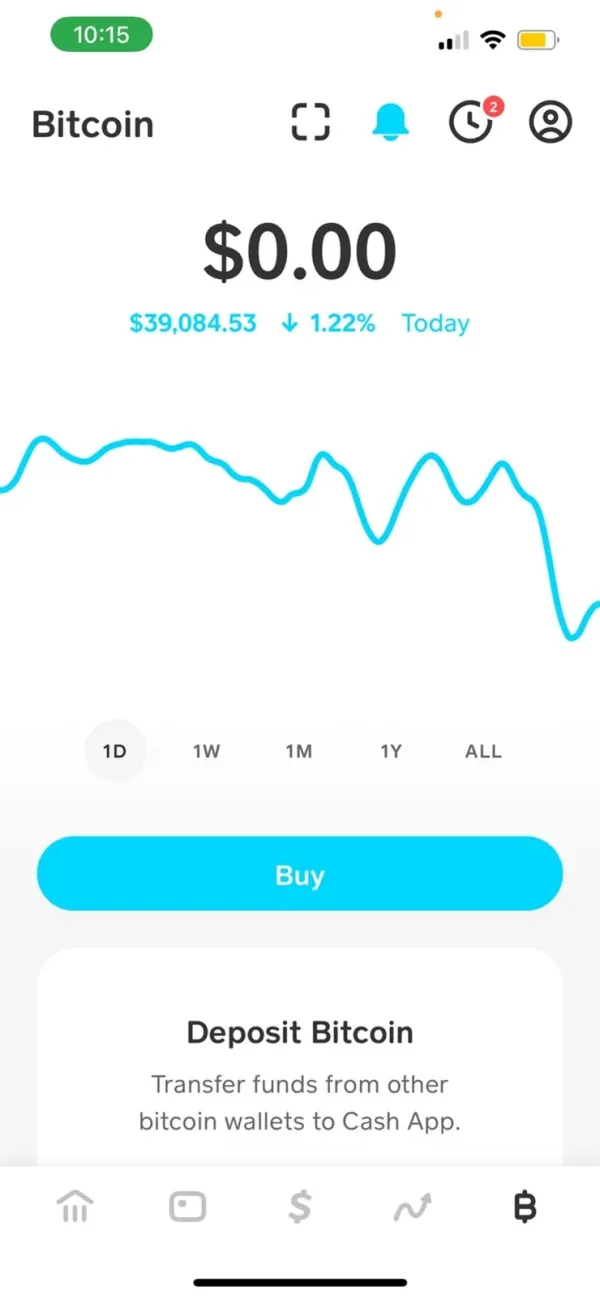Open the Deposit Bitcoin card
The image size is (600, 1299).
pyautogui.click(x=300, y=1060)
